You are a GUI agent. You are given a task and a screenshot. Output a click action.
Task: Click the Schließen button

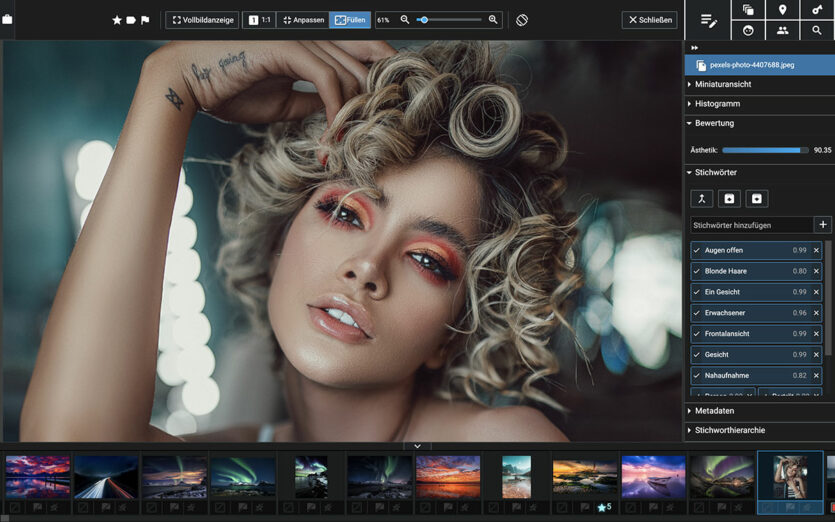[649, 20]
